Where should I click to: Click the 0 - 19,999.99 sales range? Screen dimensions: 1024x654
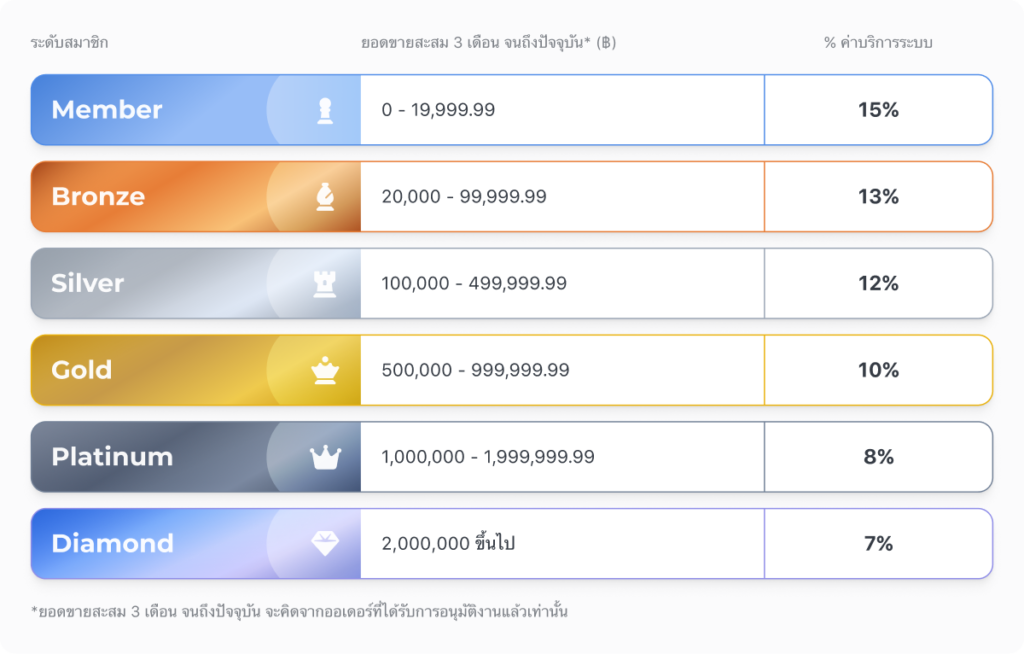pyautogui.click(x=438, y=110)
